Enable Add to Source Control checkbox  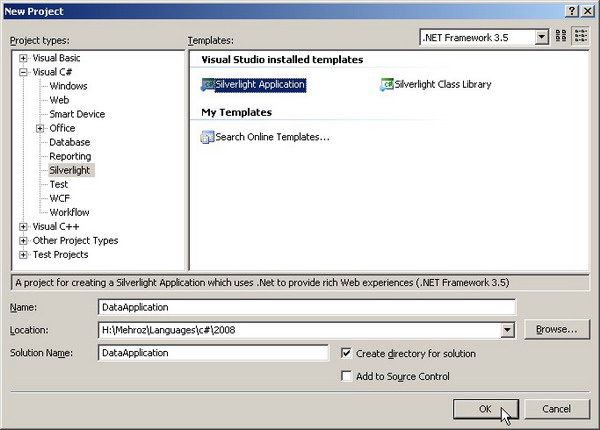coord(346,376)
